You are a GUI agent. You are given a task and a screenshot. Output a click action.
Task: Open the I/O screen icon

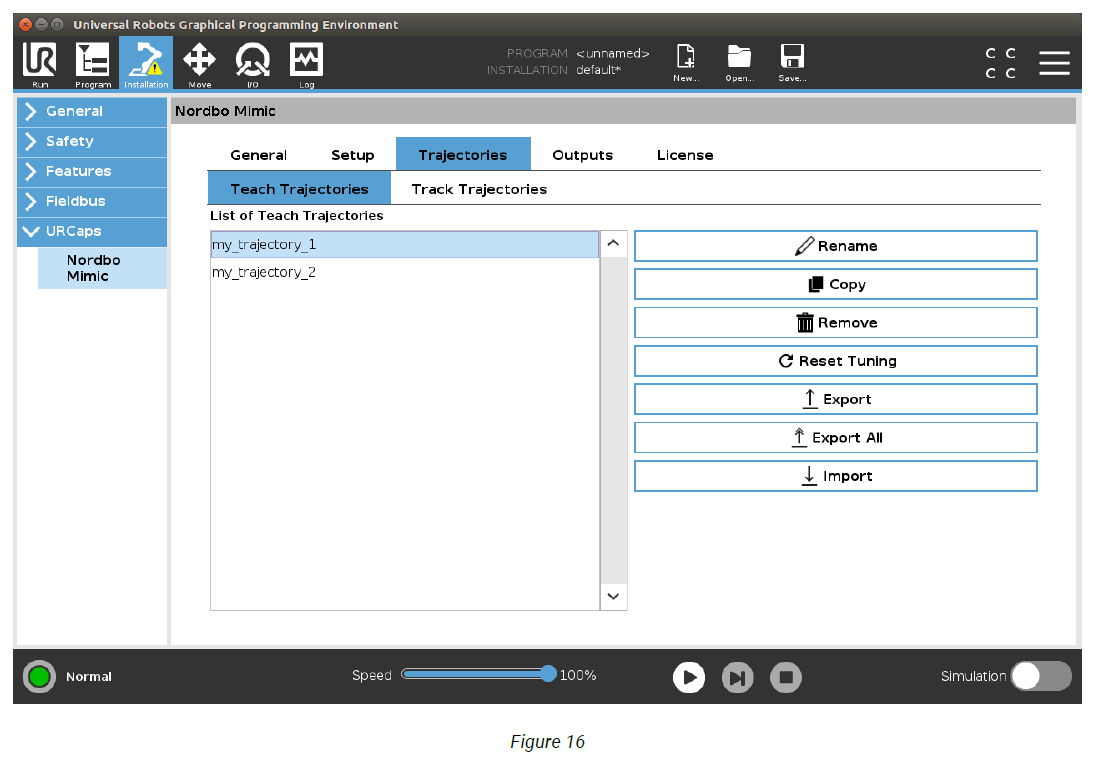(252, 64)
